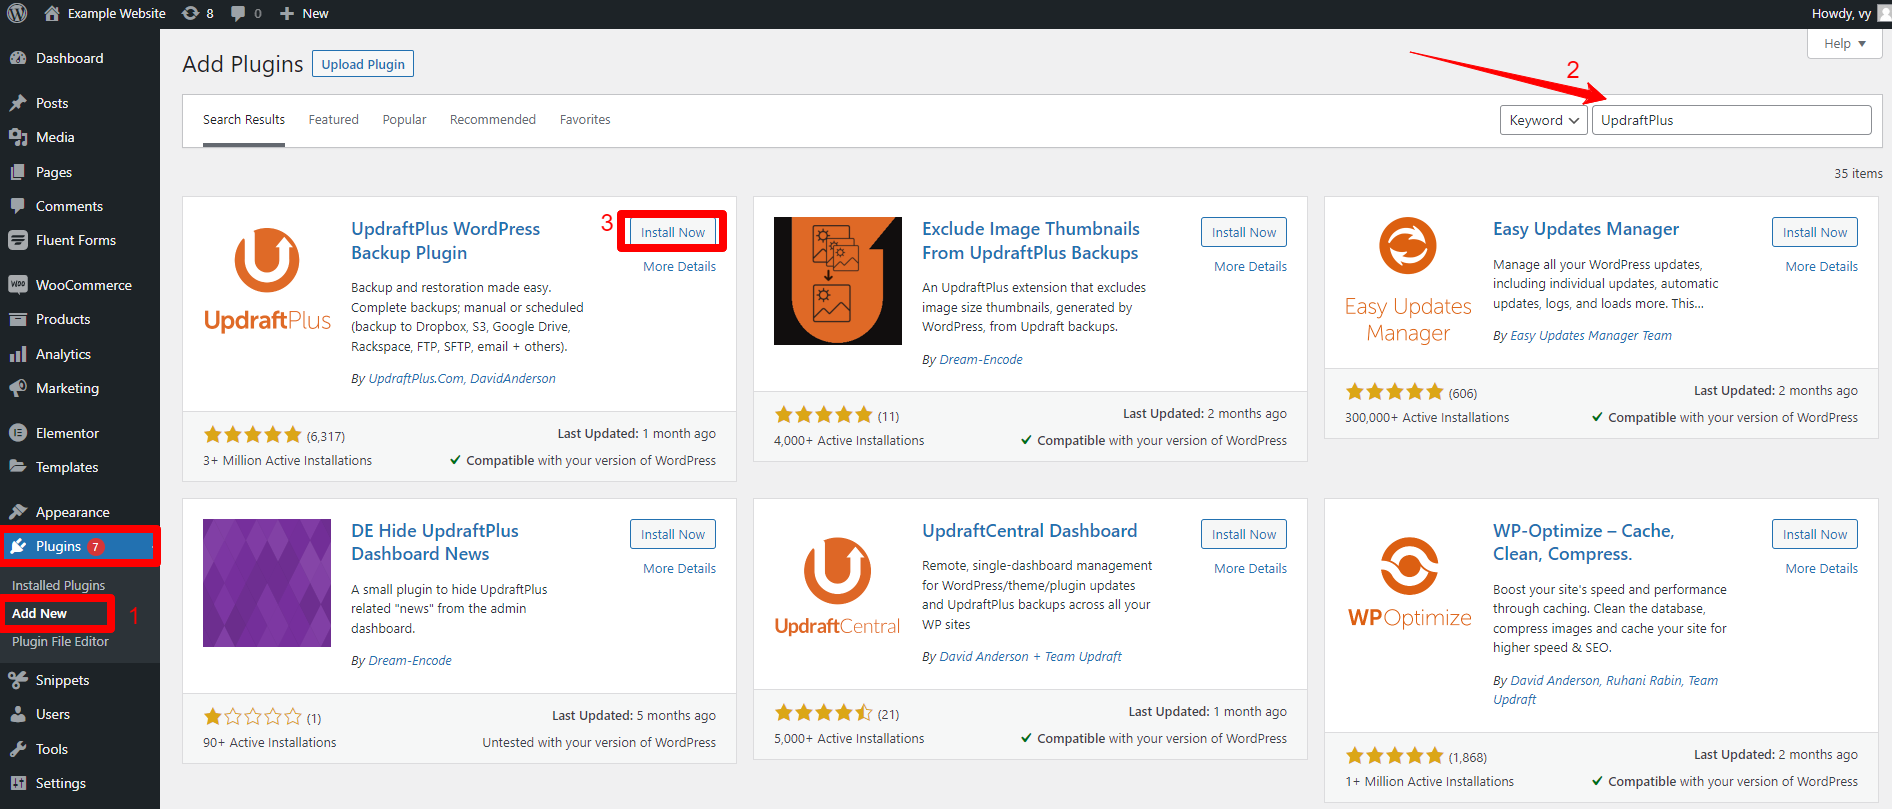Click the Easy Updates Manager logo
This screenshot has height=809, width=1892.
click(x=1408, y=281)
